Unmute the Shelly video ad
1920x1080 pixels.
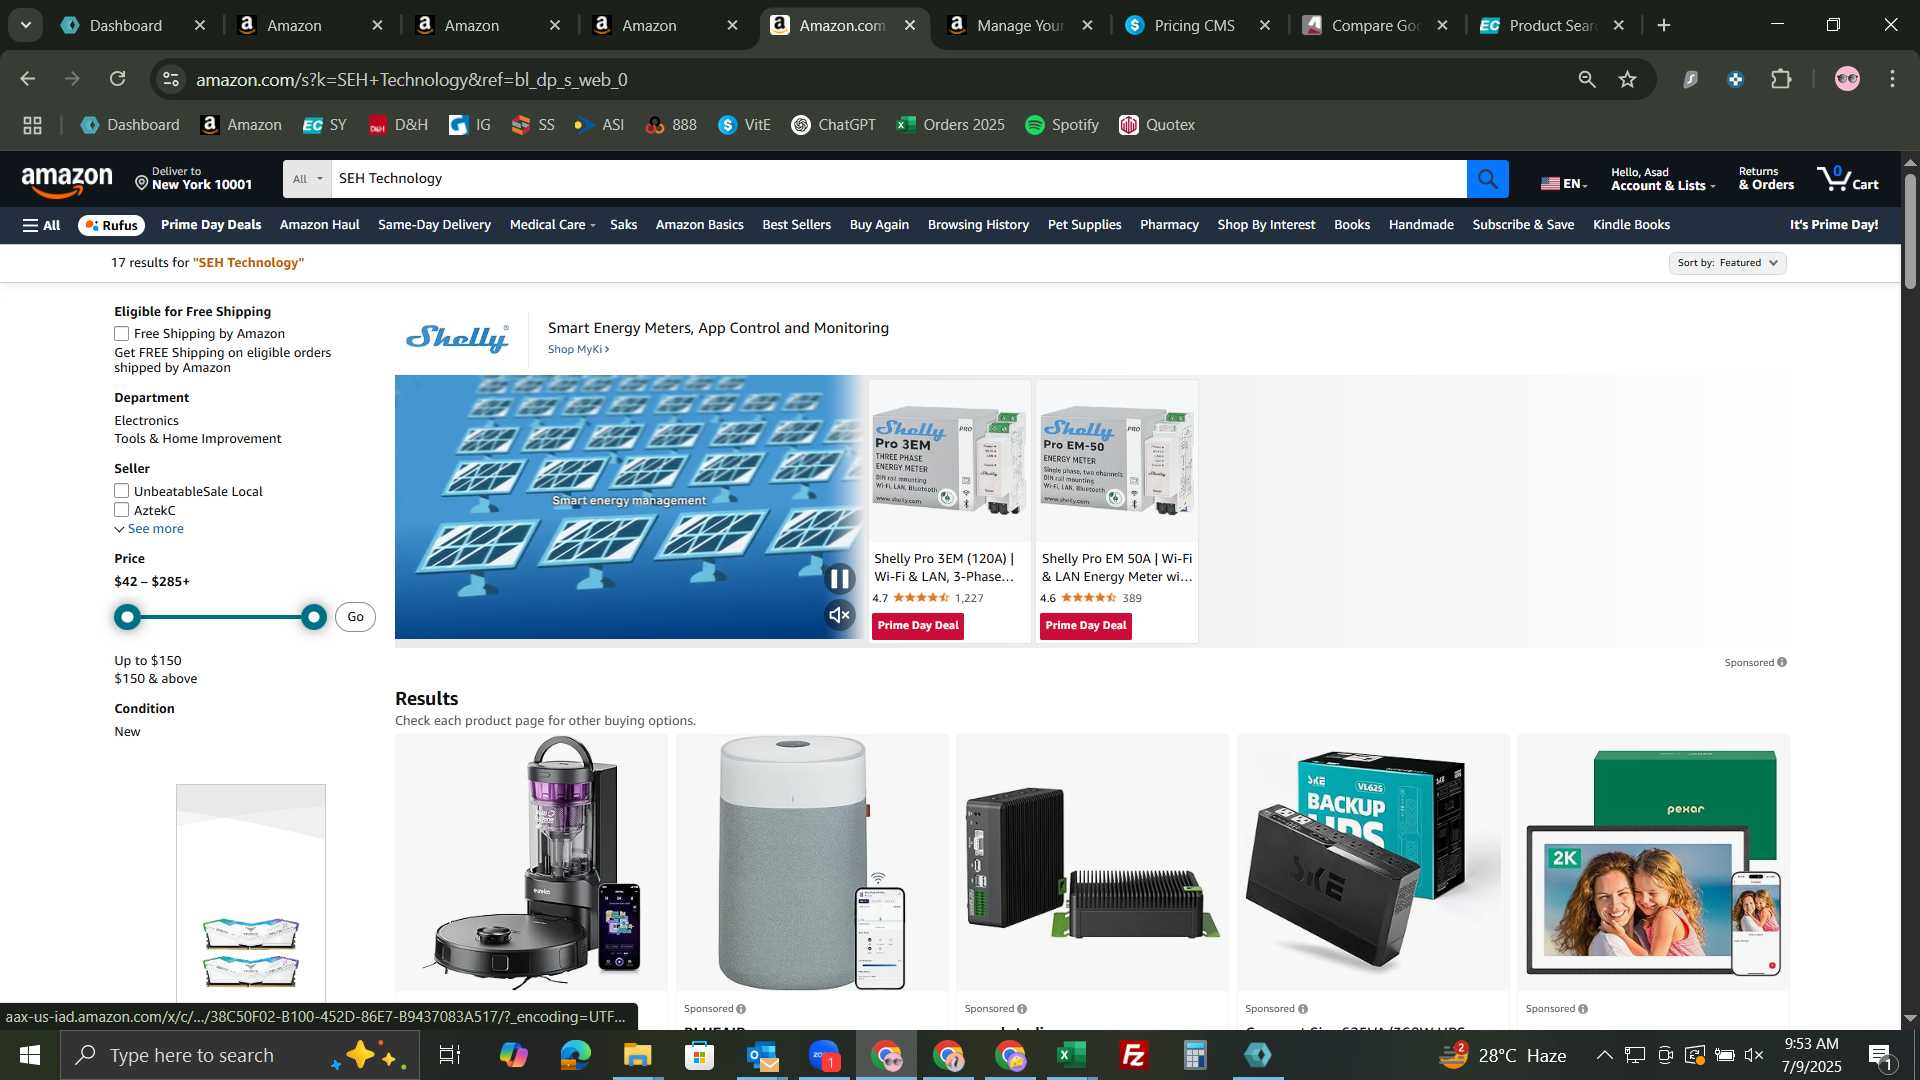(x=839, y=615)
